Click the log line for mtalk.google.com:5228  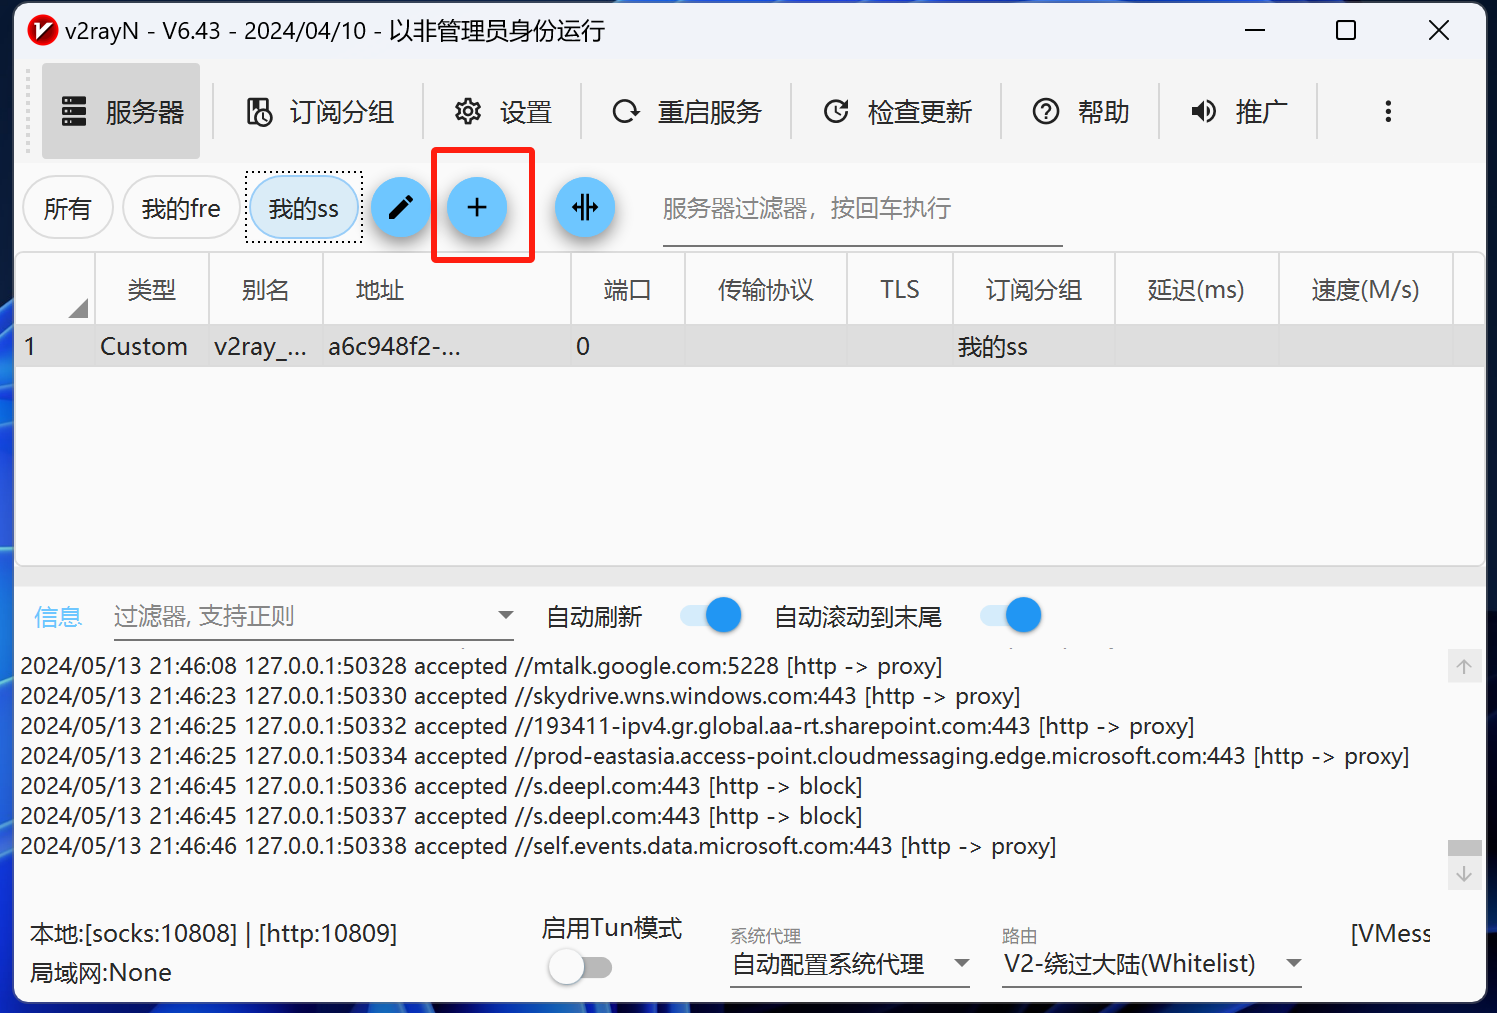481,666
